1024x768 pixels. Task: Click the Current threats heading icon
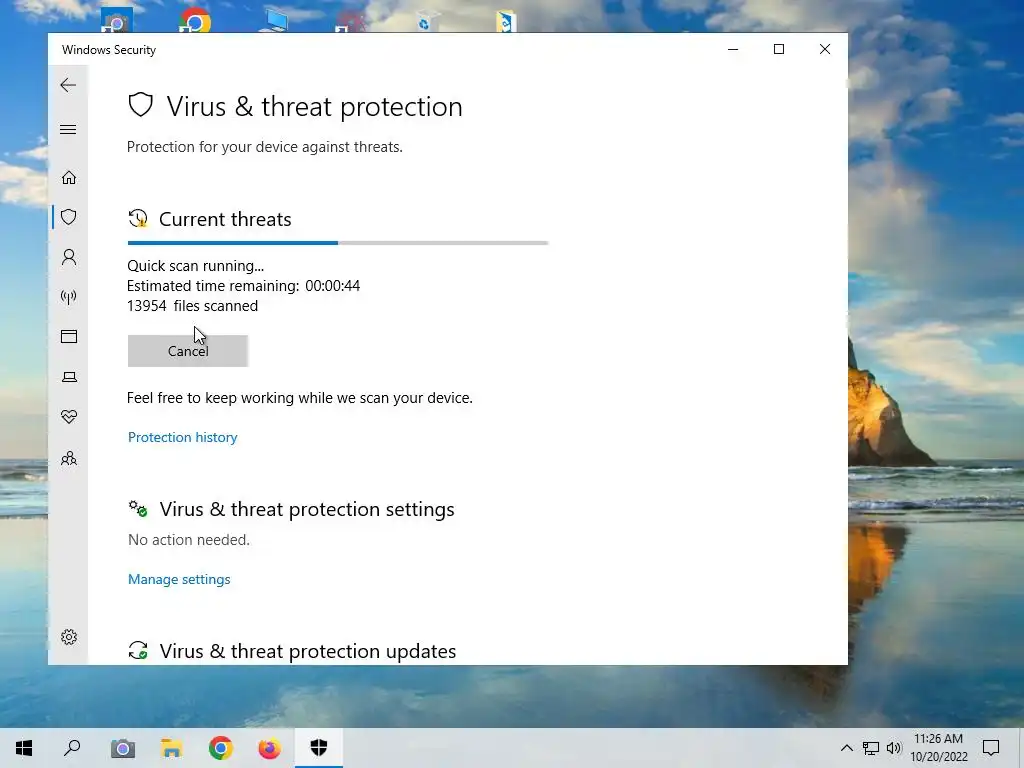(x=138, y=219)
